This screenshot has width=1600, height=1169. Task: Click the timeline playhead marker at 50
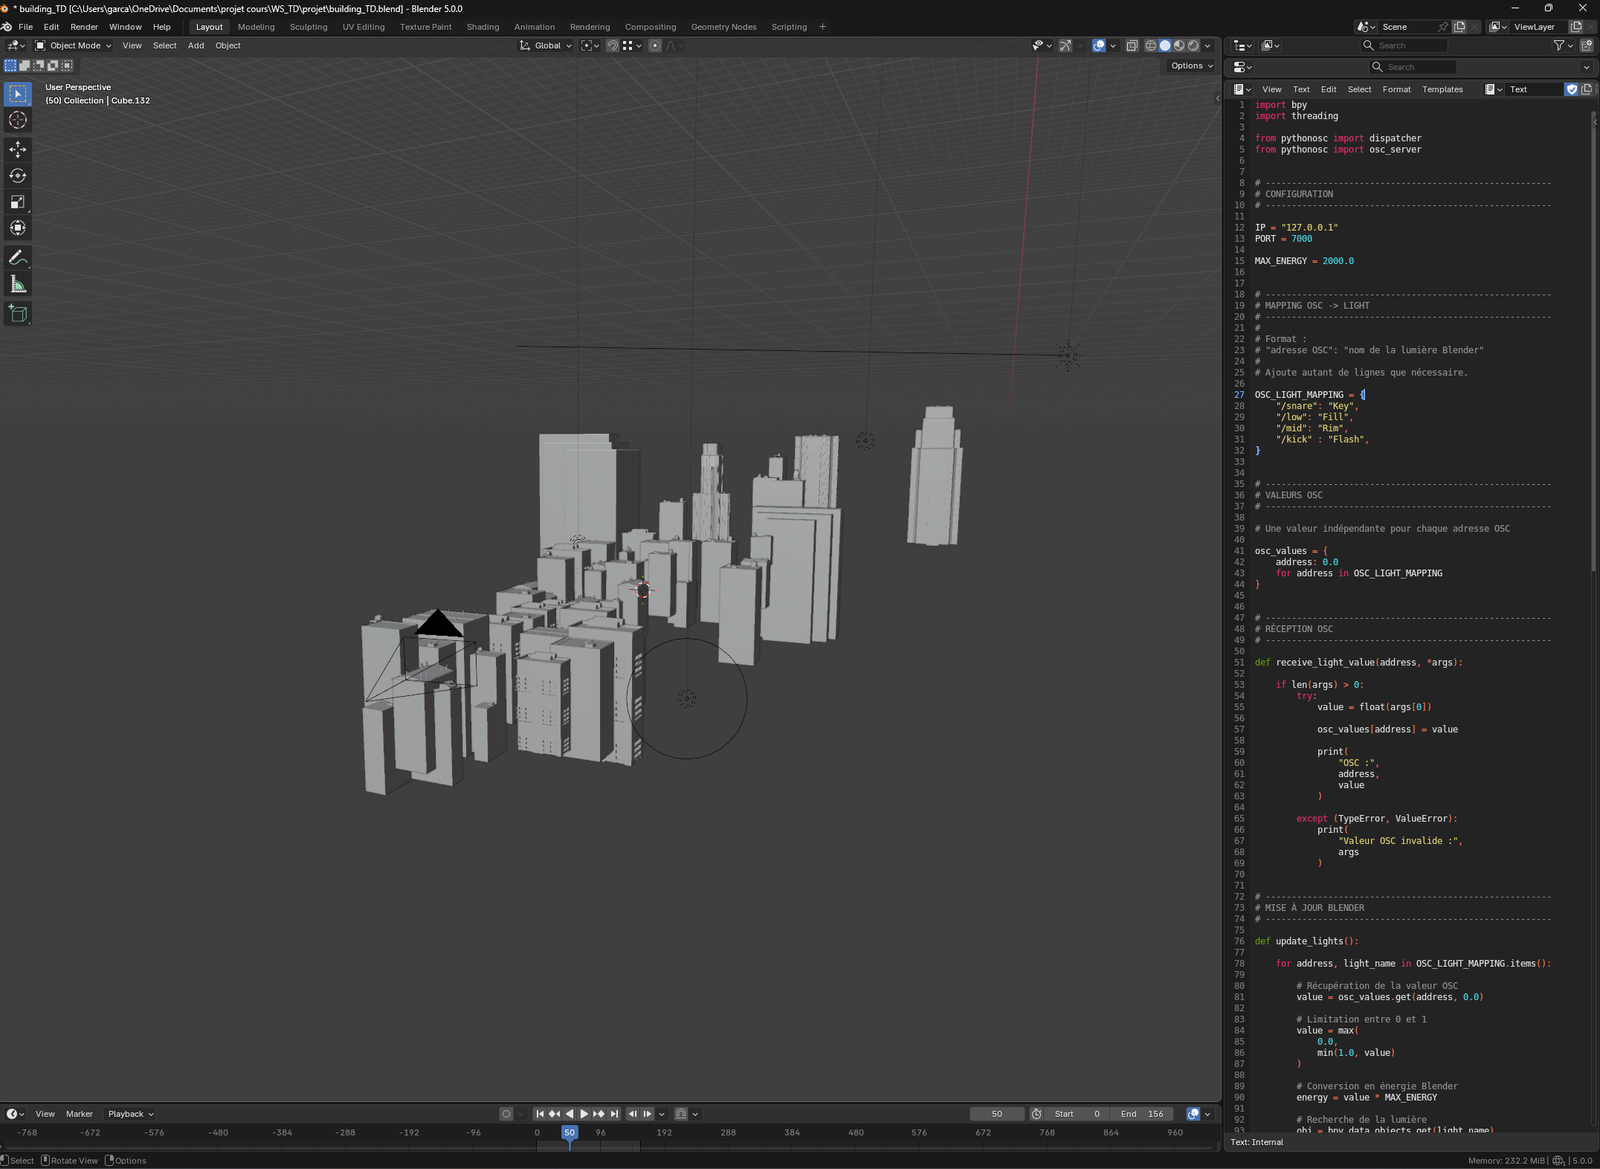pyautogui.click(x=569, y=1133)
